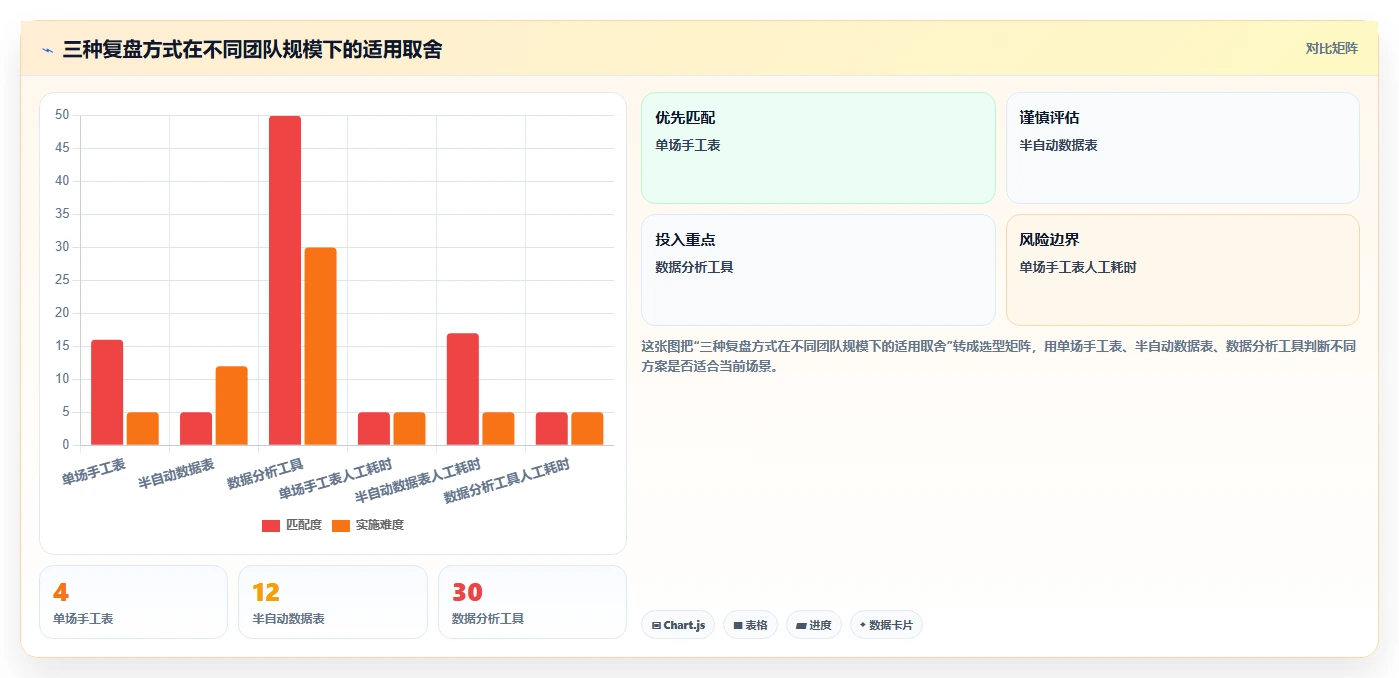Viewport: 1399px width, 678px height.
Task: Click the icon in the Chart.js chip
Action: [656, 625]
